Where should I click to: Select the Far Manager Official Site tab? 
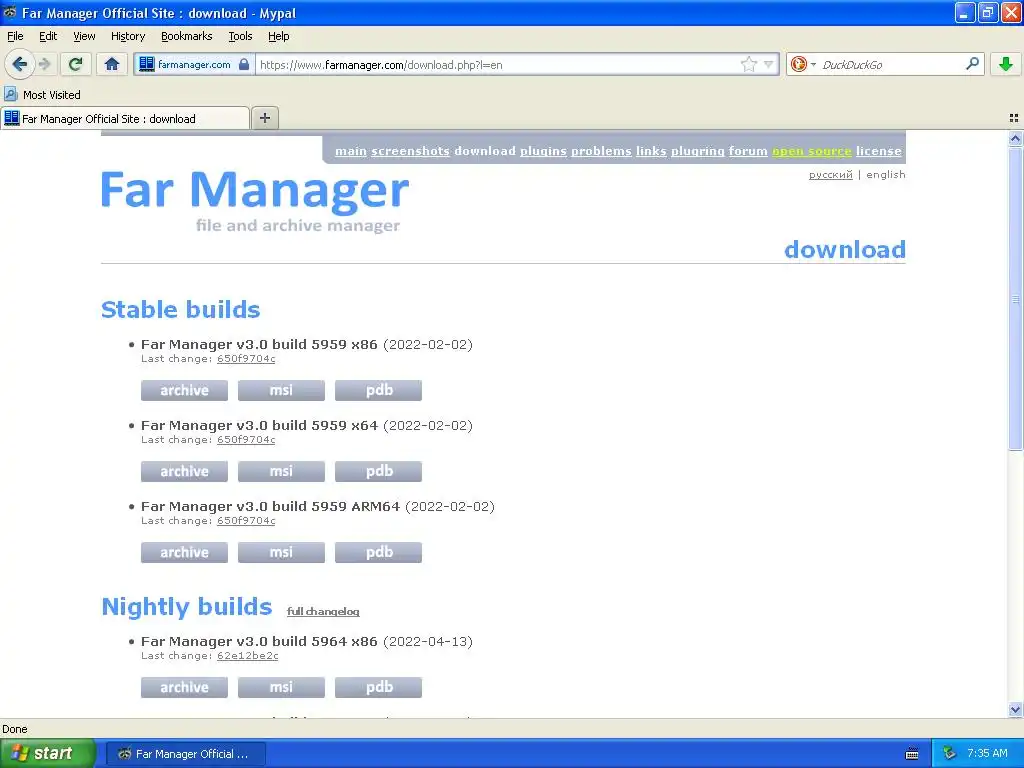click(125, 118)
